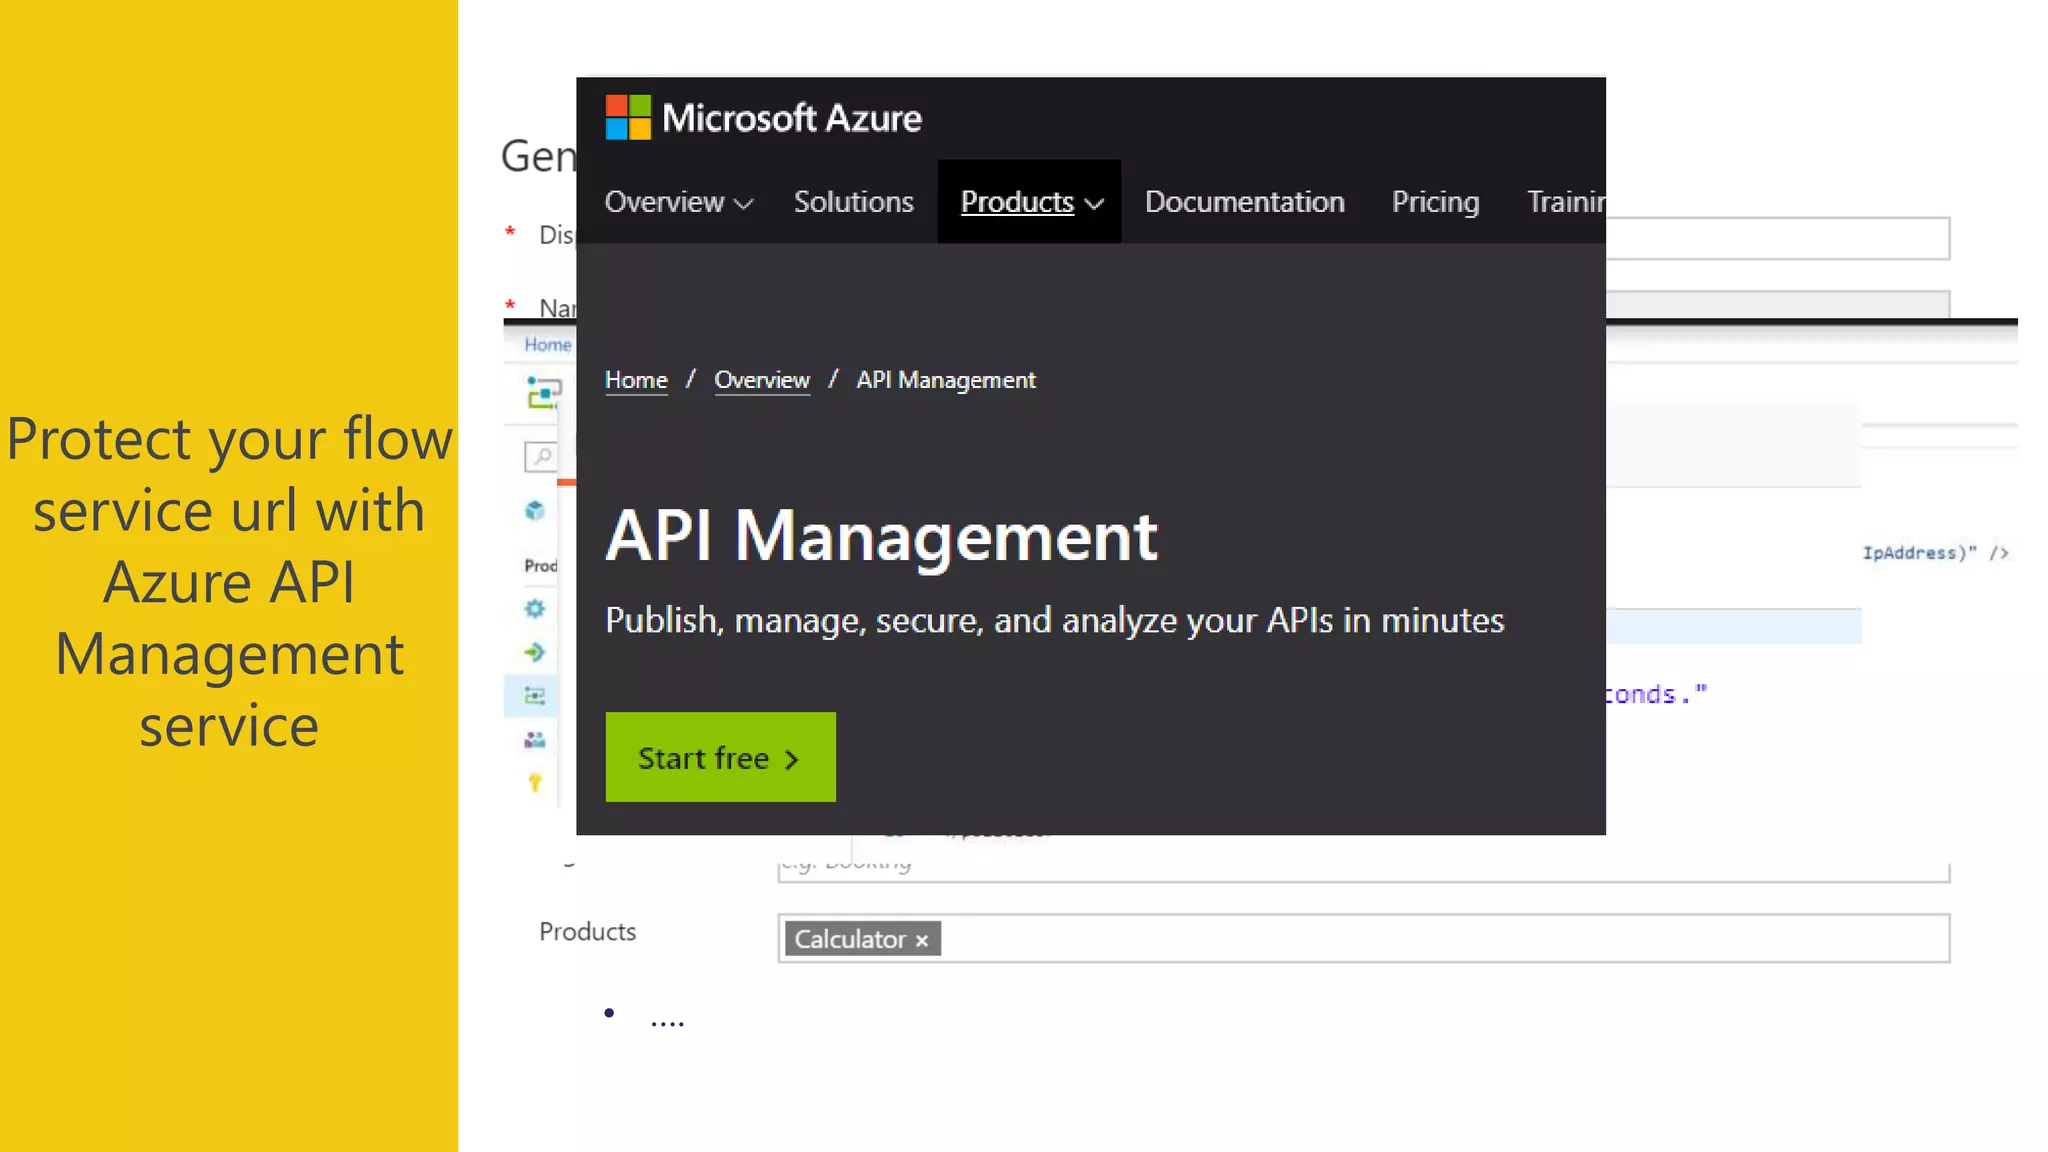
Task: Open the Overview dropdown in Azure nav
Action: 679,202
